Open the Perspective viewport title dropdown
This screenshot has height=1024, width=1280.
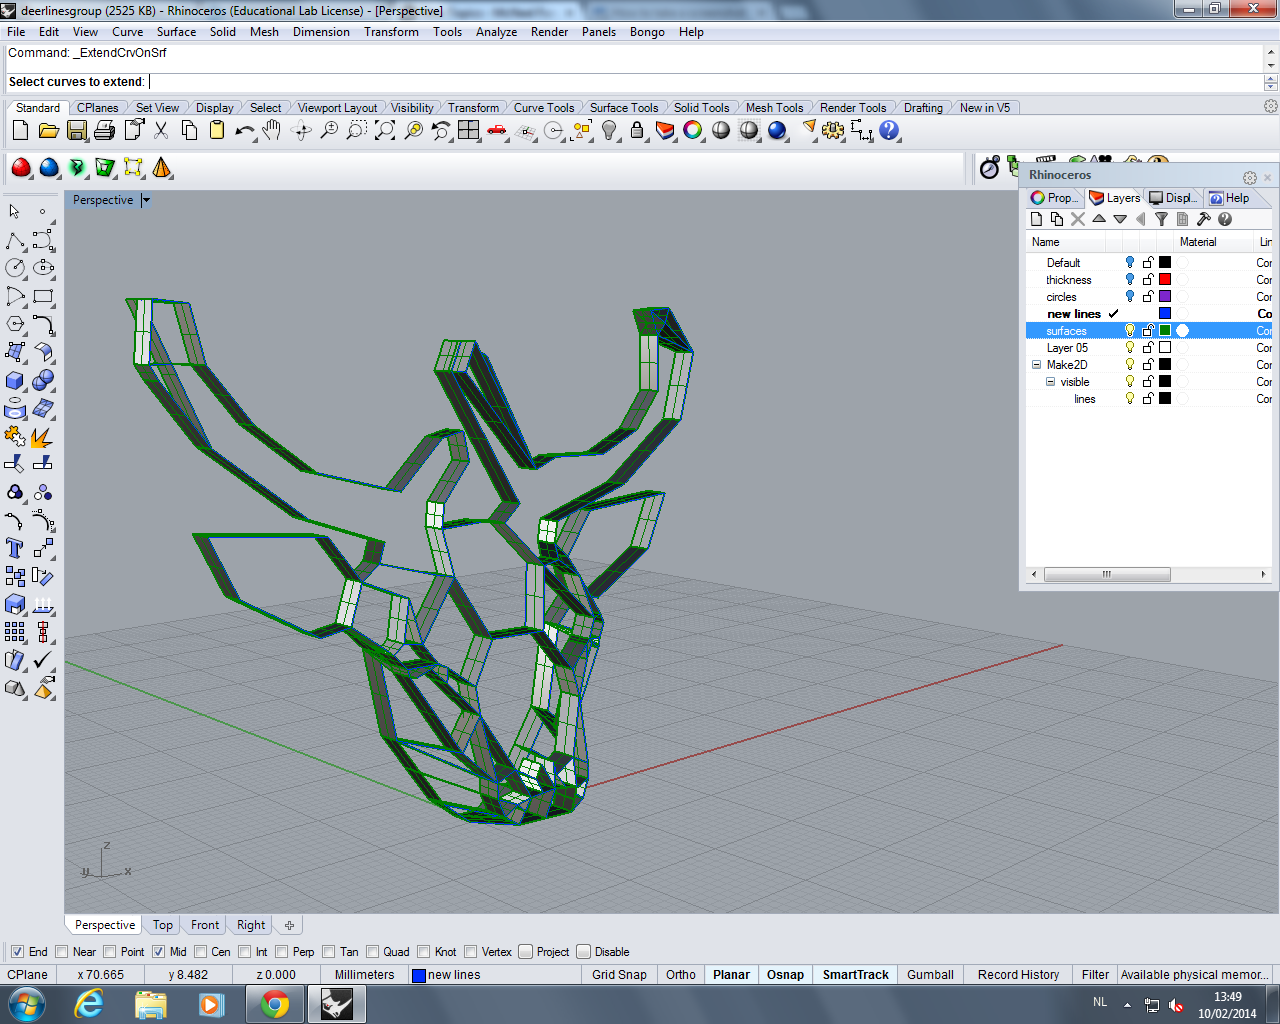click(146, 200)
